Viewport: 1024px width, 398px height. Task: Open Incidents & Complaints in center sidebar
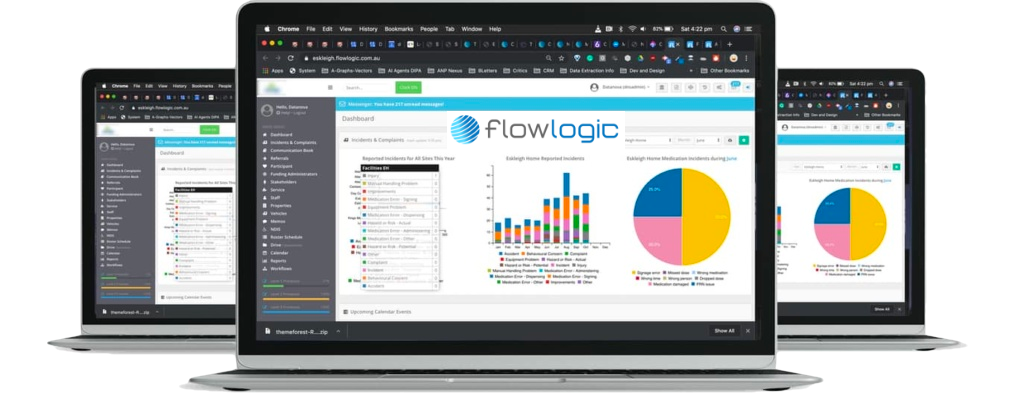[x=293, y=142]
